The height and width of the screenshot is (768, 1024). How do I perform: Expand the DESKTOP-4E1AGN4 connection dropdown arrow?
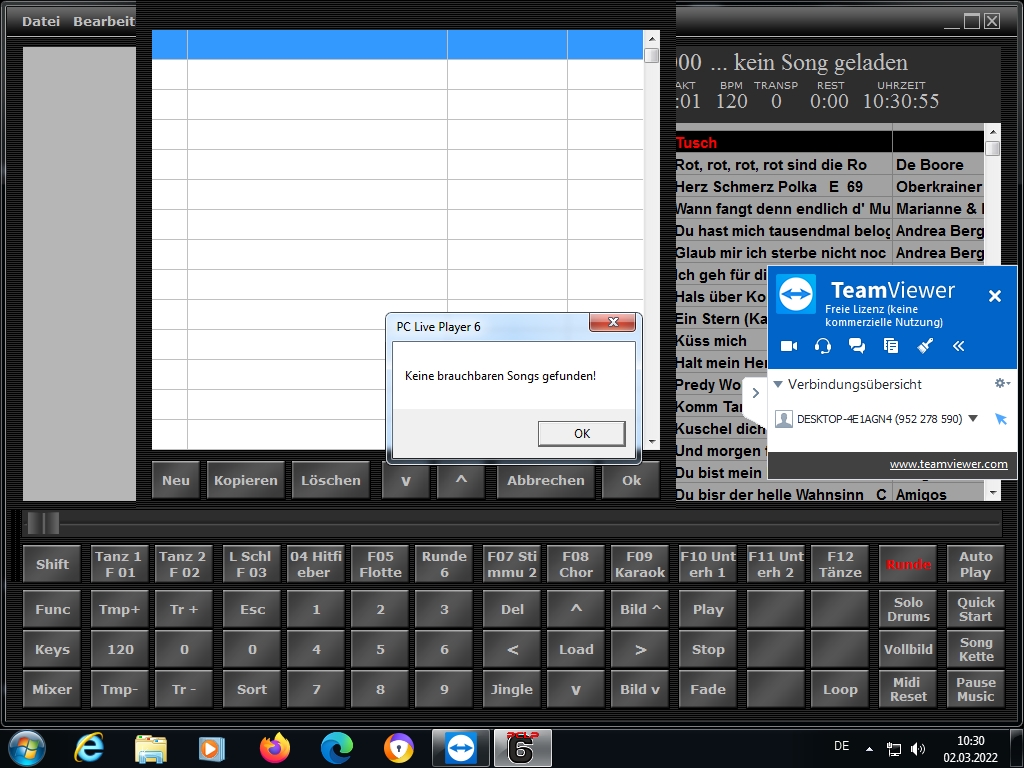973,419
